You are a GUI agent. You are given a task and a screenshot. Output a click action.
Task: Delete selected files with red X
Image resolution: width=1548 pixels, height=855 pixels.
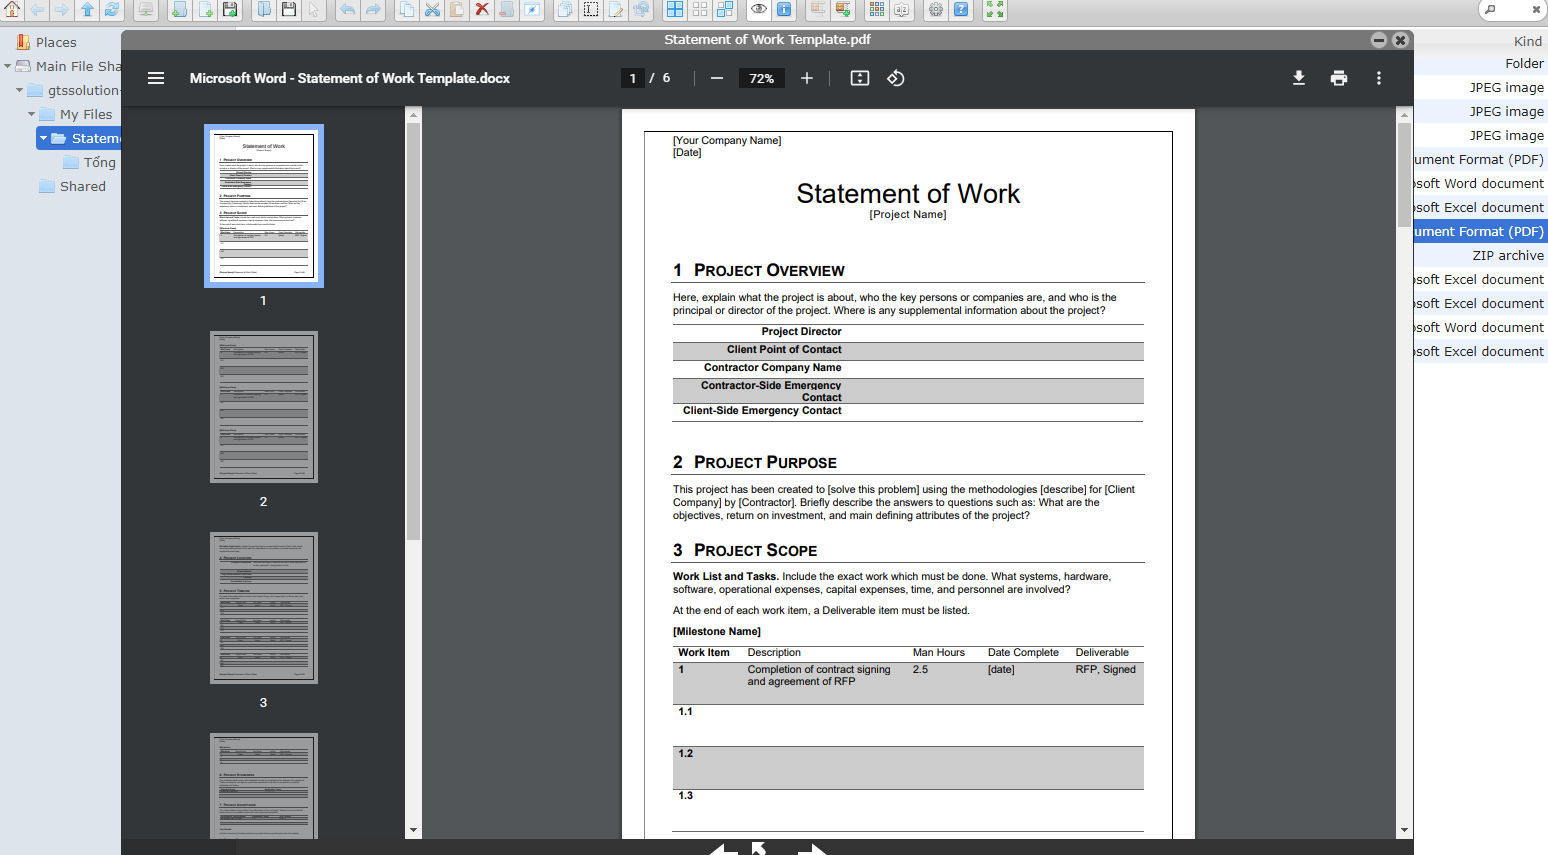(x=482, y=10)
